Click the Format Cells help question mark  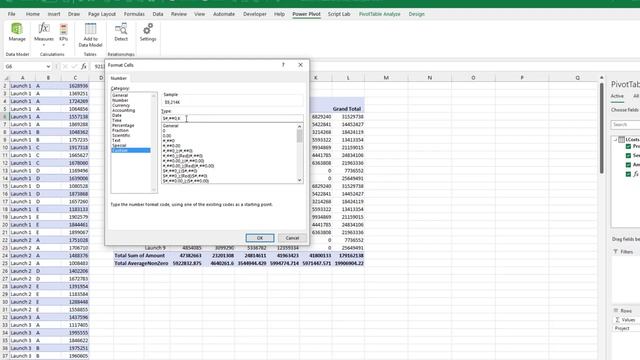[x=283, y=65]
